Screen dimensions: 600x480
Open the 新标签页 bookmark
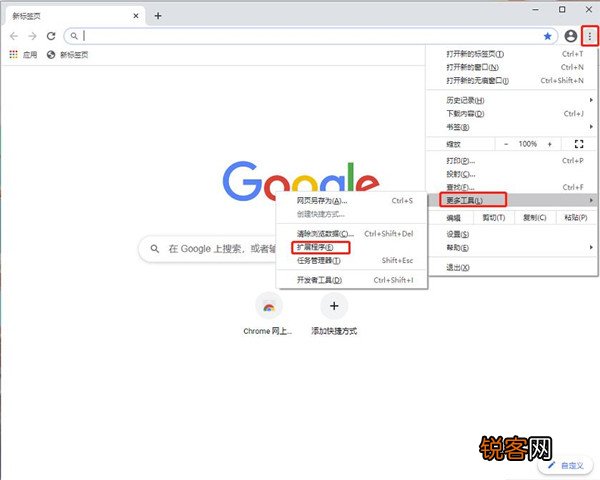(x=67, y=55)
